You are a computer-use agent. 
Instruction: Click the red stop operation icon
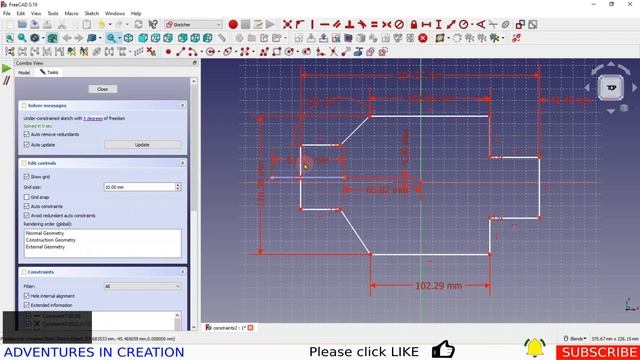[x=423, y=38]
